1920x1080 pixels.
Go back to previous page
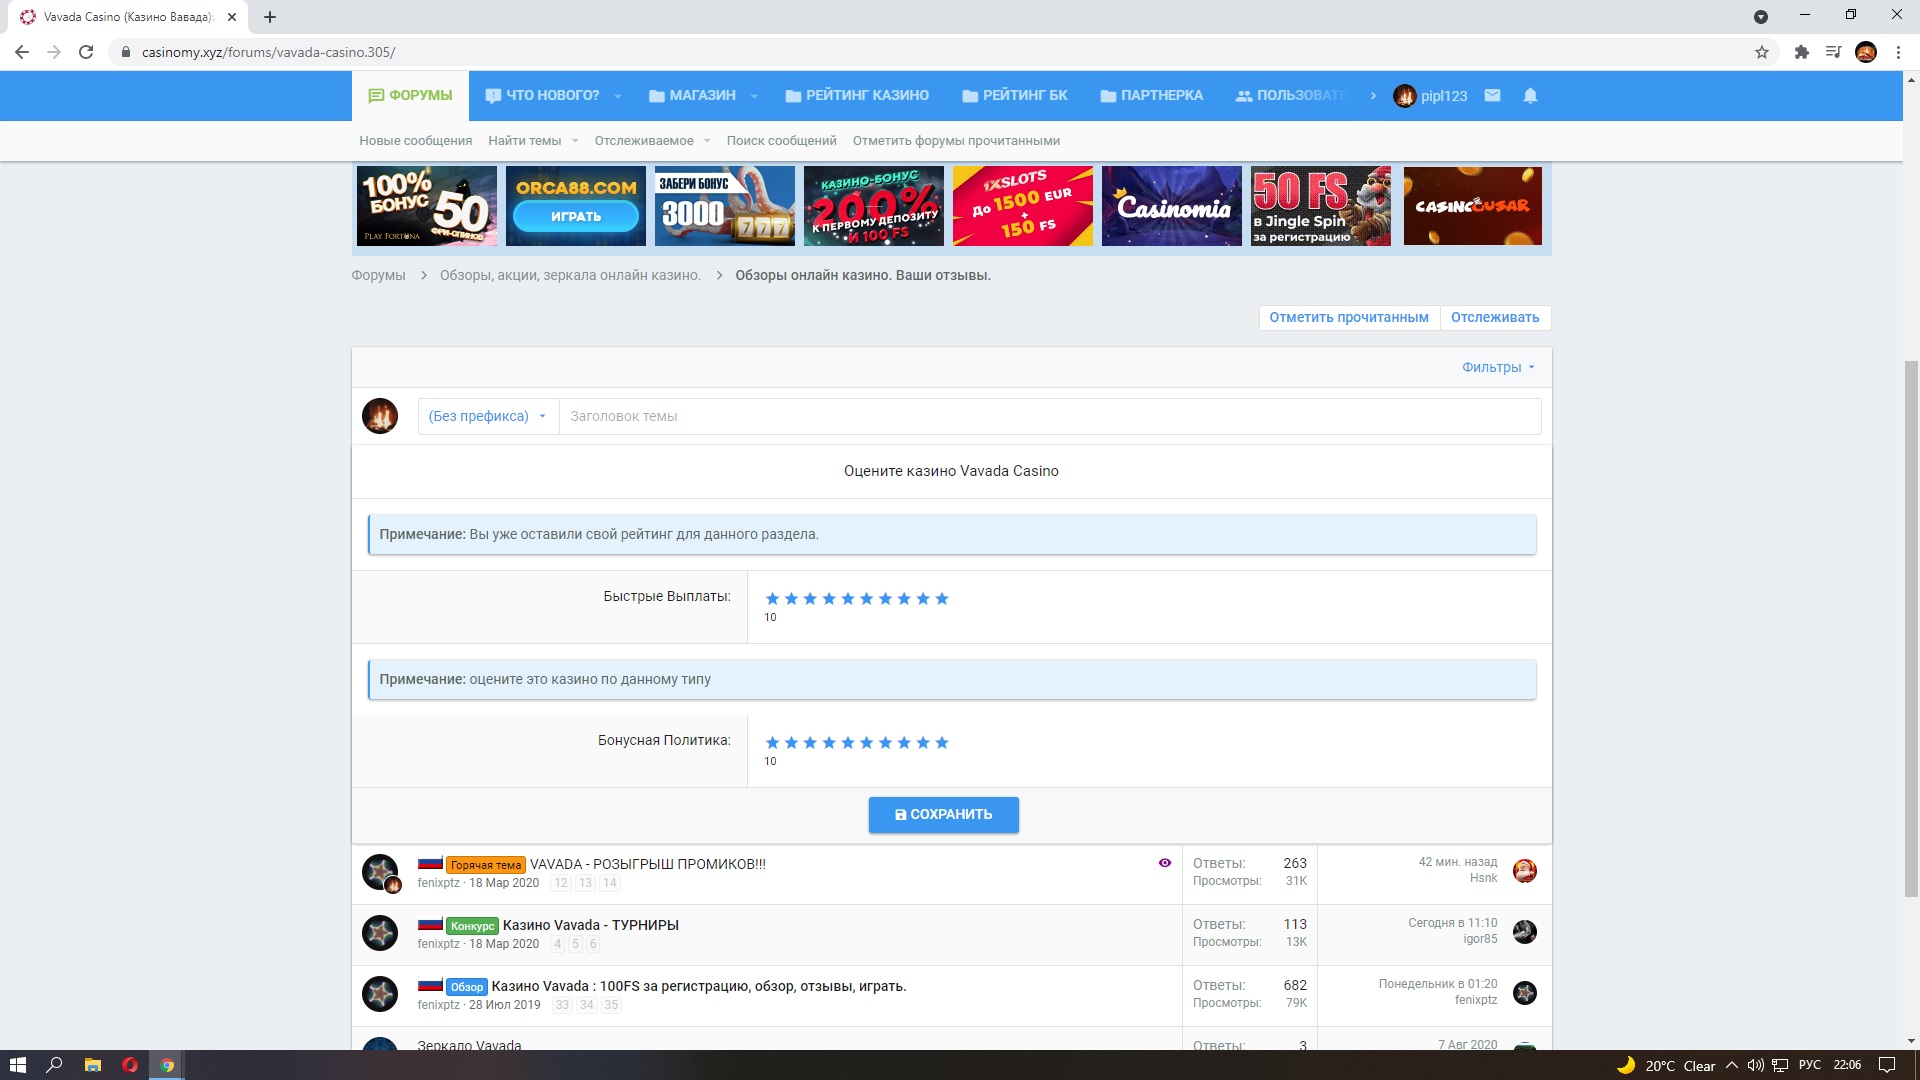point(22,52)
